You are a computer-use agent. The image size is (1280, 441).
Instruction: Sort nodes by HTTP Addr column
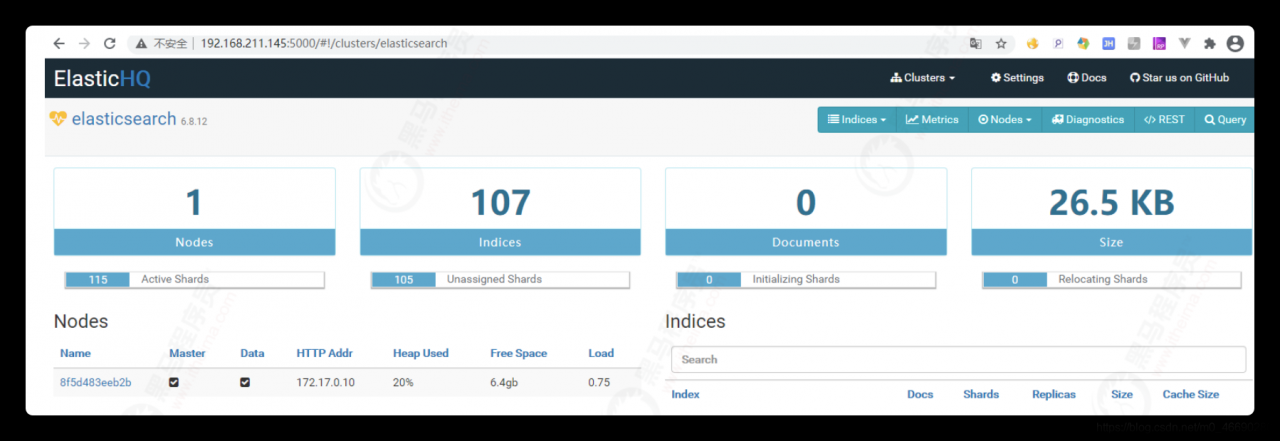pyautogui.click(x=324, y=353)
